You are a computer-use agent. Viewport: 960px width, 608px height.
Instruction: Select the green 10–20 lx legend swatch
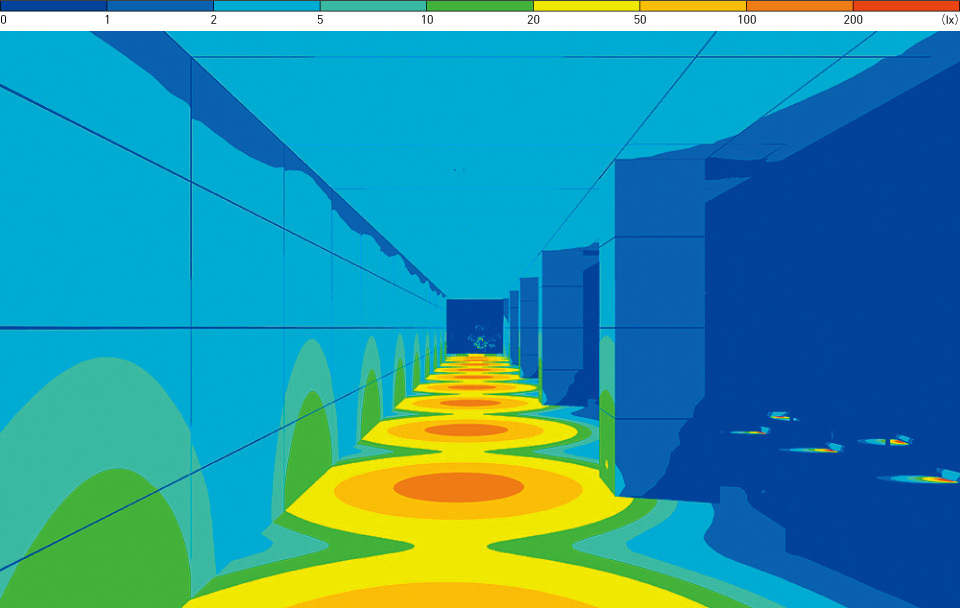(479, 5)
